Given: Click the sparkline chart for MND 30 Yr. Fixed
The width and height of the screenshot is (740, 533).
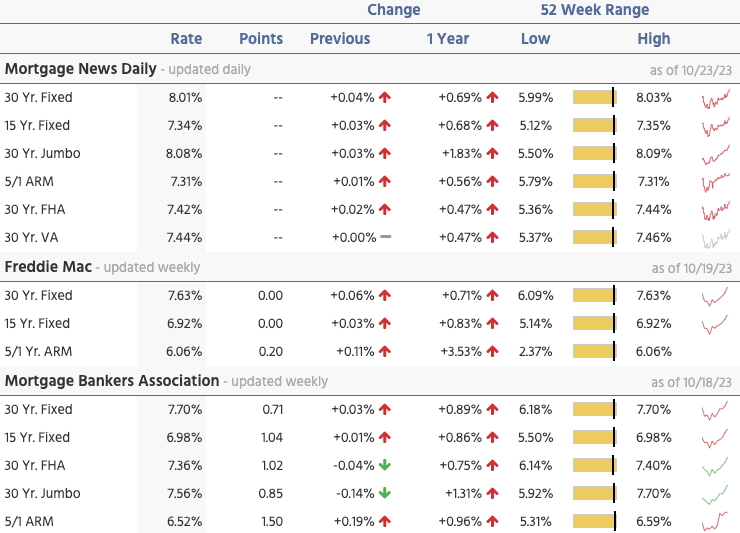Looking at the screenshot, I should 716,98.
